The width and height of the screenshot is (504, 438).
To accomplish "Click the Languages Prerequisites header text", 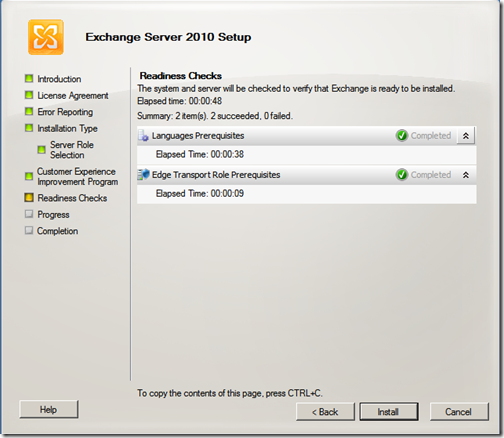I will 198,136.
